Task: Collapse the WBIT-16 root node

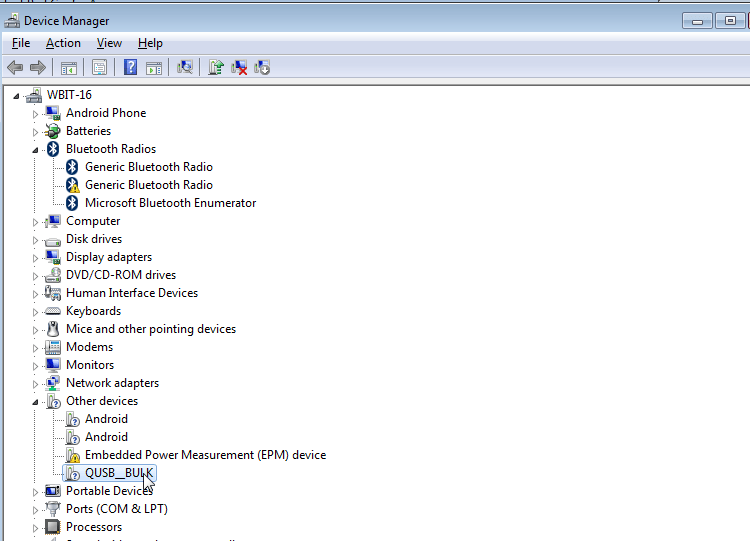Action: [x=16, y=96]
